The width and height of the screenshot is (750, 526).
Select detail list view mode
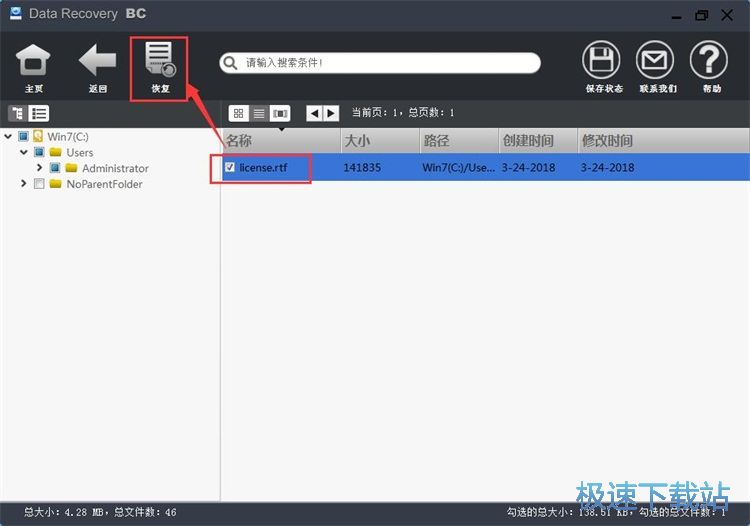click(259, 113)
